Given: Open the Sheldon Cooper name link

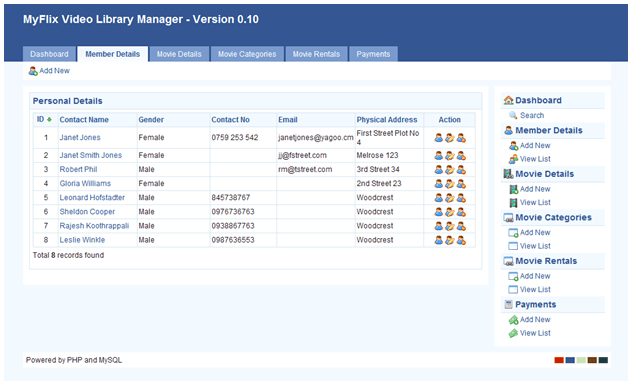Looking at the screenshot, I should (x=87, y=212).
